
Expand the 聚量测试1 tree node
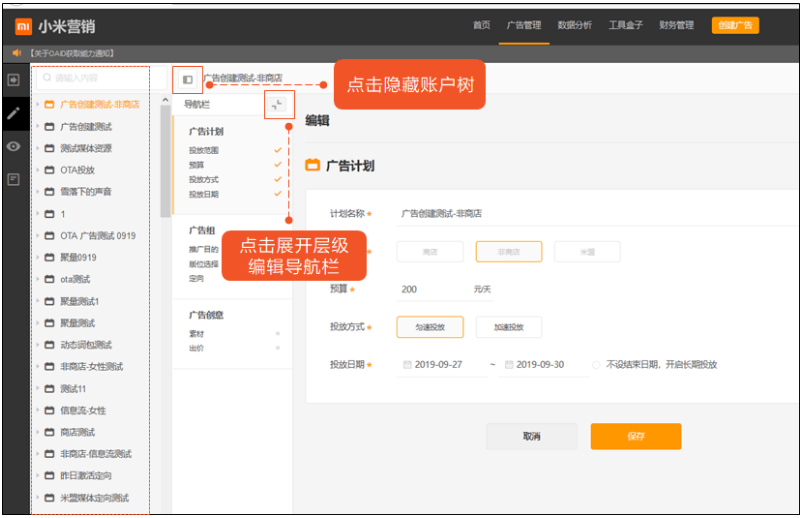tap(38, 301)
